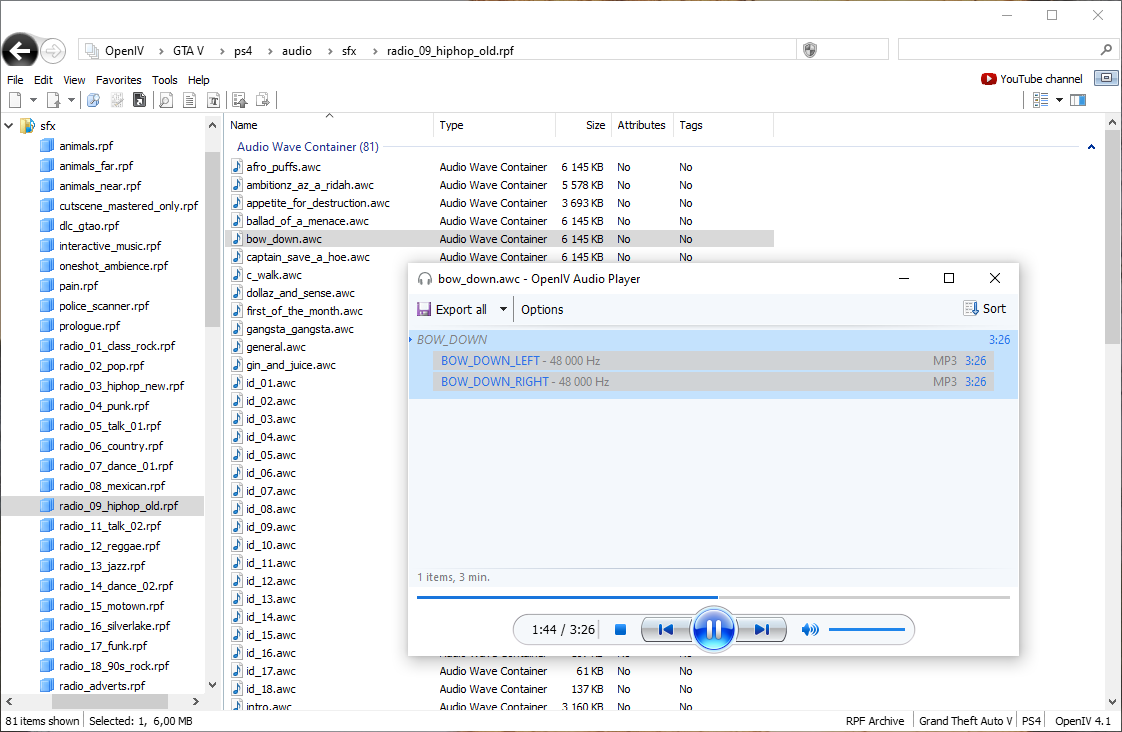Viewport: 1122px width, 732px height.
Task: Click the Sort button in audio player
Action: 985,308
